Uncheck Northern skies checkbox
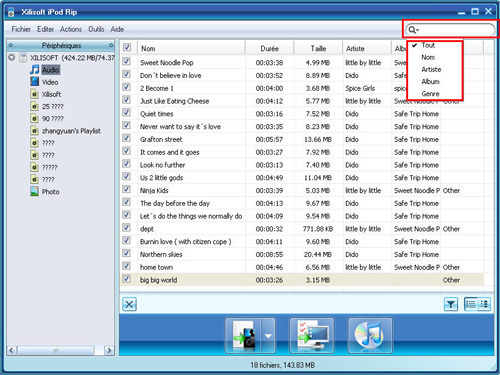 coord(126,253)
